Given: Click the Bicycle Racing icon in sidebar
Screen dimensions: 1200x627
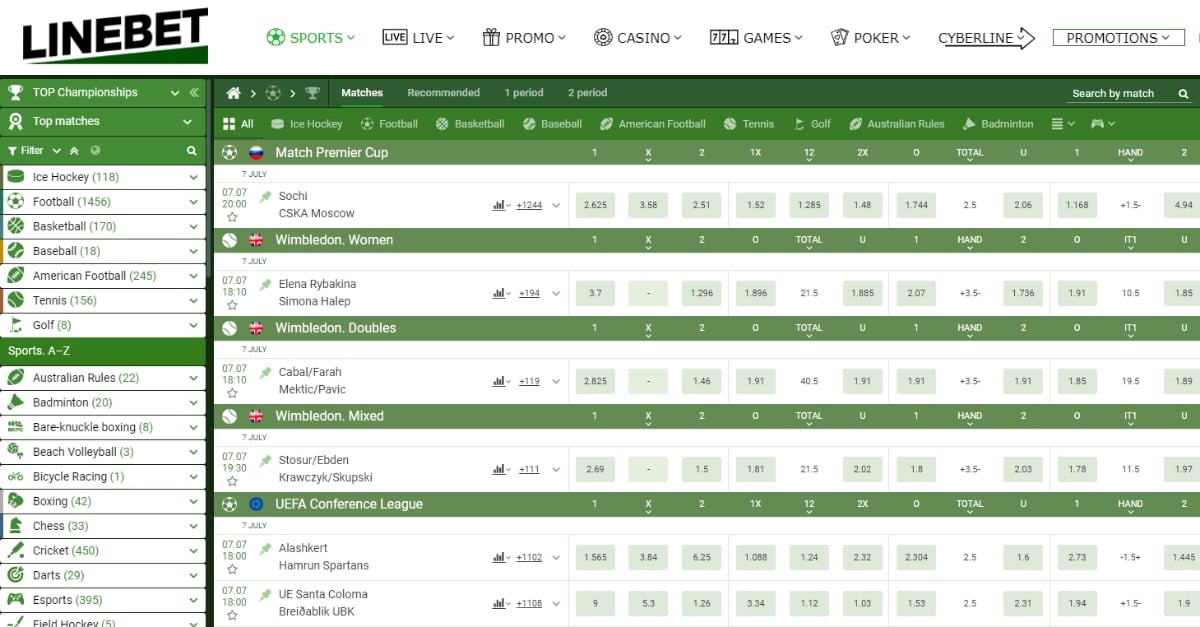Looking at the screenshot, I should pyautogui.click(x=16, y=477).
